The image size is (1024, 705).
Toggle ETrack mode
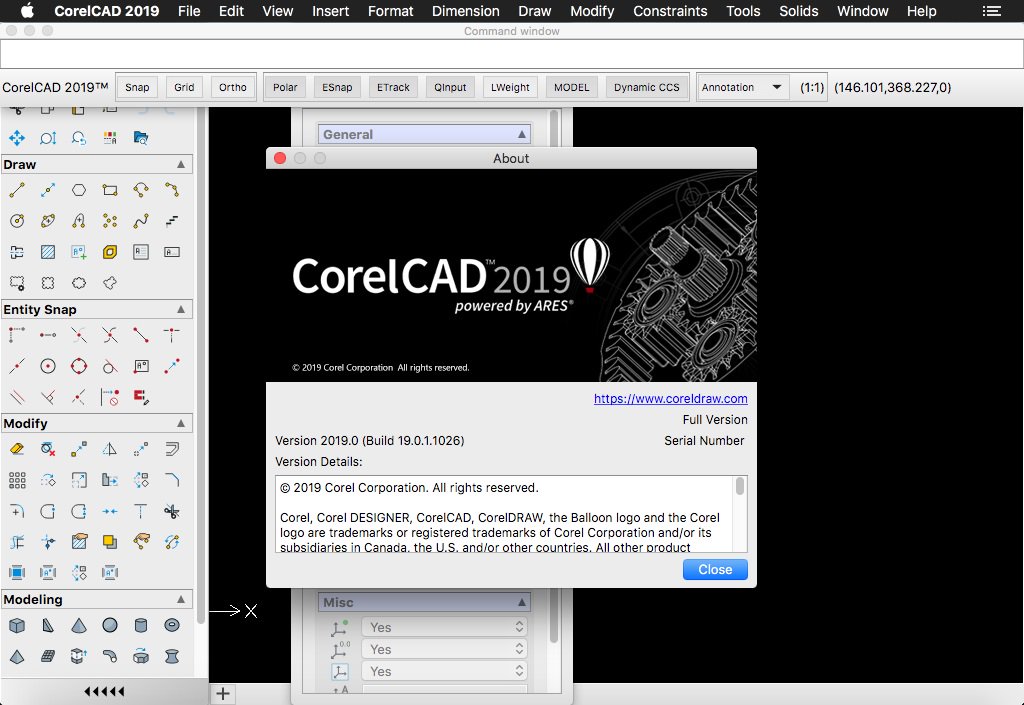click(393, 87)
